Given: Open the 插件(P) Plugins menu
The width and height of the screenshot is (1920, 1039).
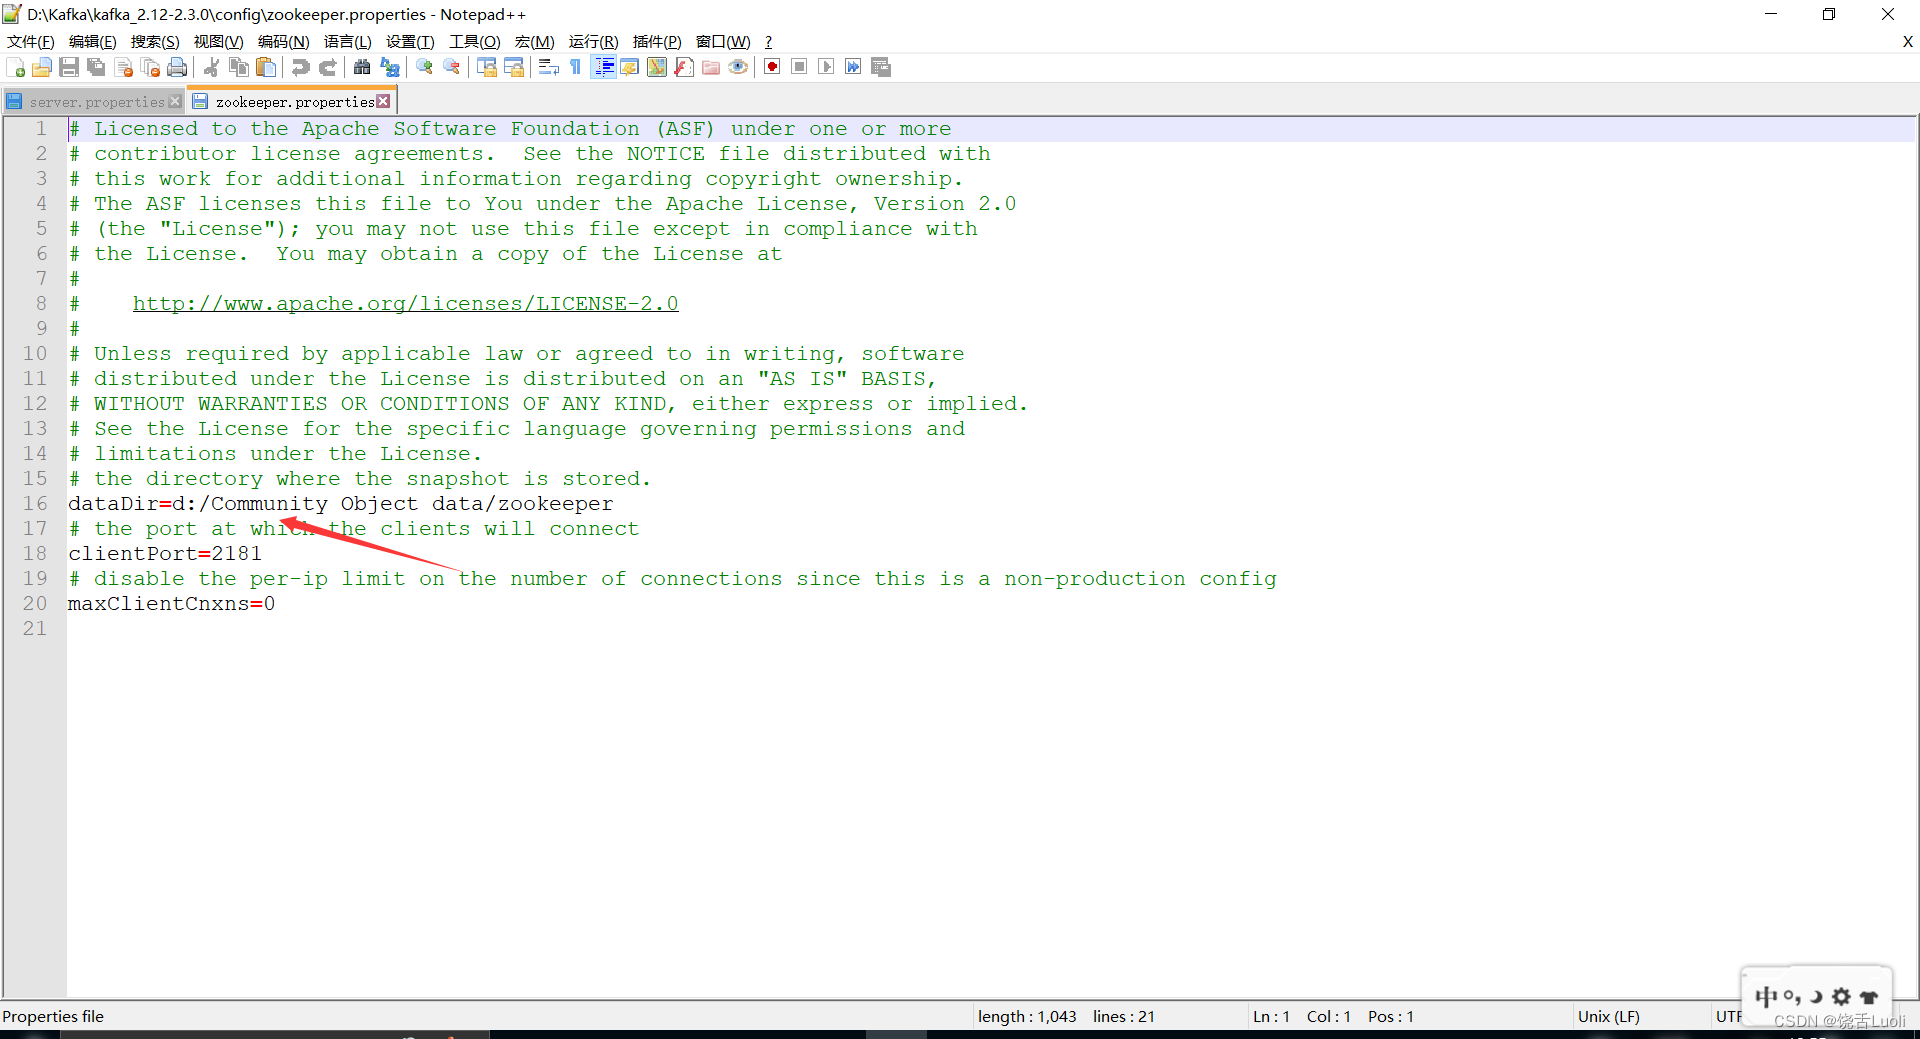Looking at the screenshot, I should [x=657, y=42].
